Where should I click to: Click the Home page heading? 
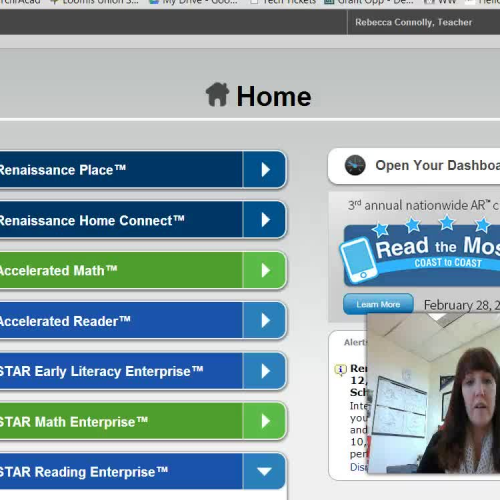click(x=273, y=97)
